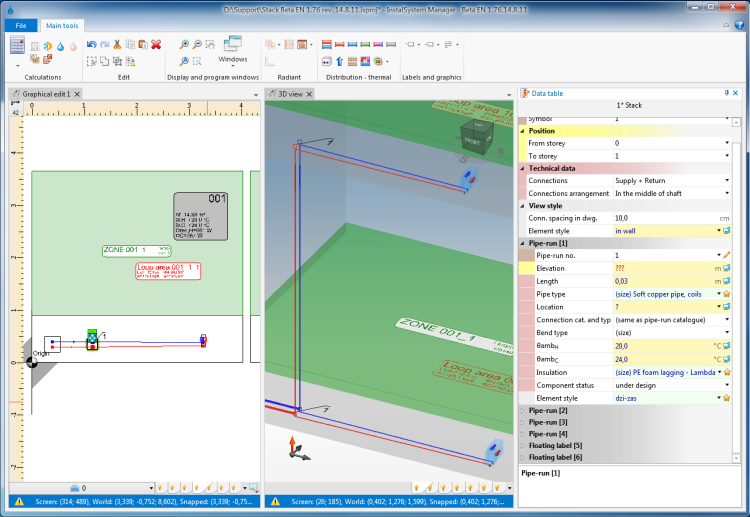Click the blue water drop calculation icon
The height and width of the screenshot is (517, 750).
pos(60,46)
